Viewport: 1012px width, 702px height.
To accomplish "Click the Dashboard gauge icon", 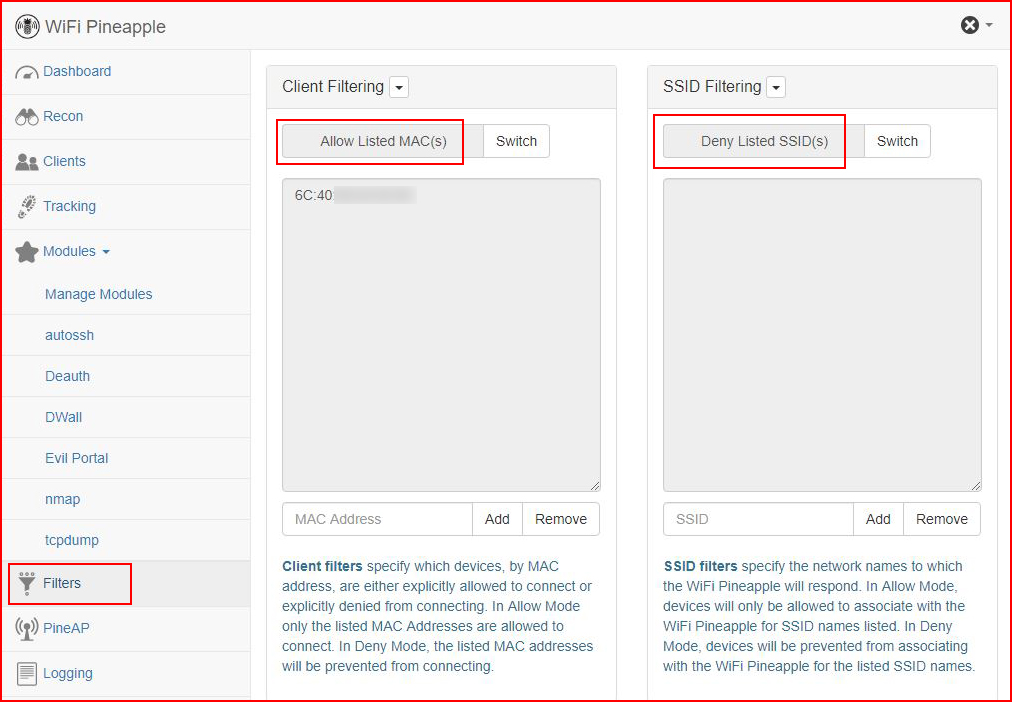I will click(26, 72).
